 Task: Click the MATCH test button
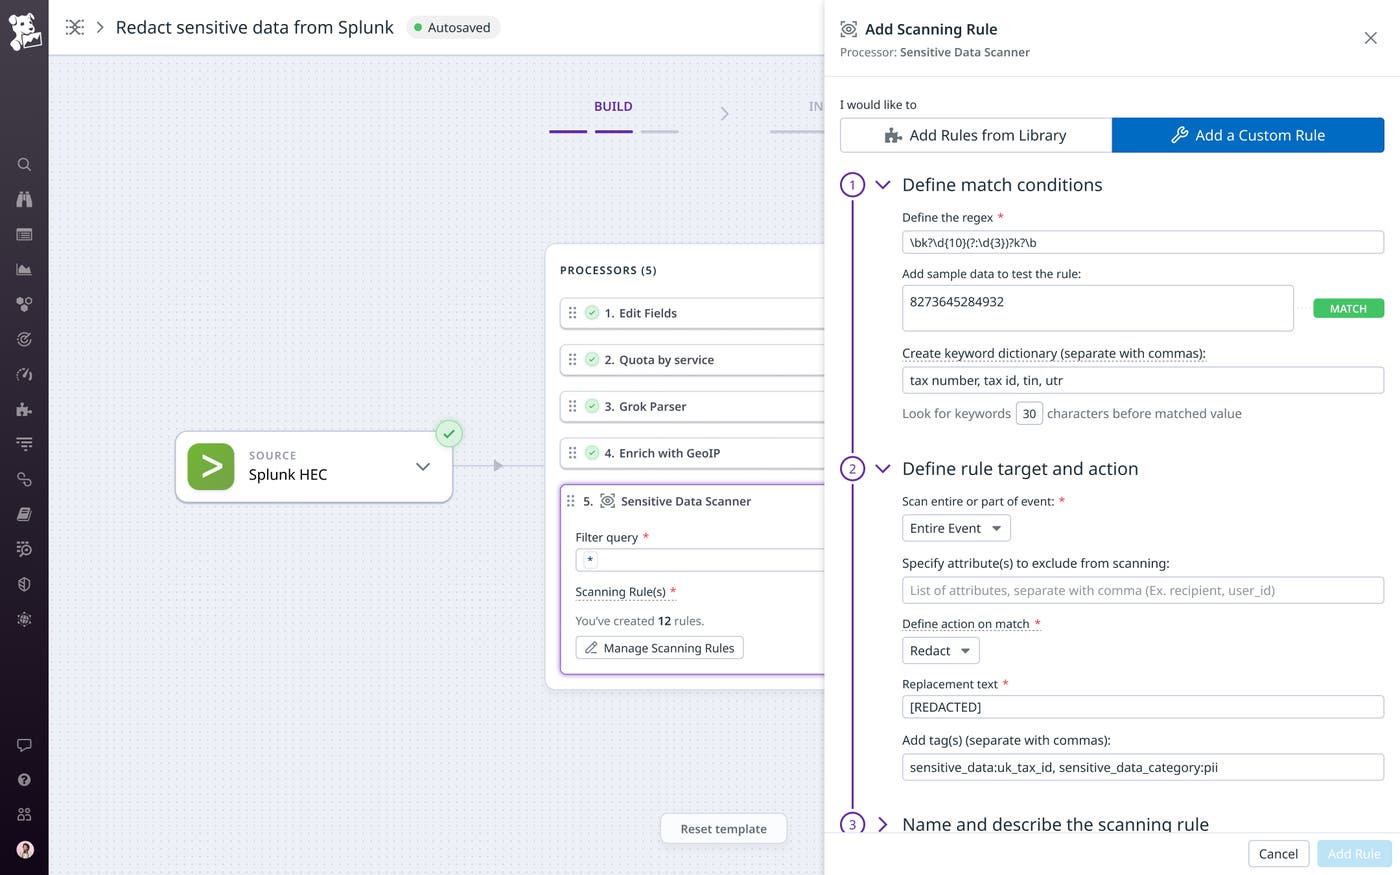[1348, 308]
